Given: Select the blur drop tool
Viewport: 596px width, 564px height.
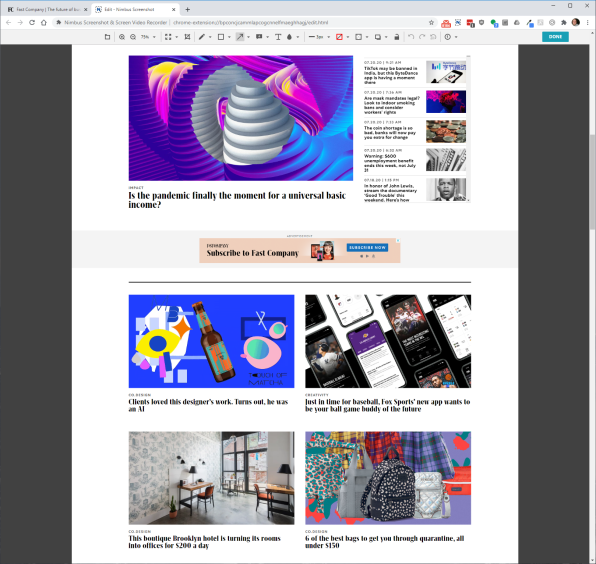Looking at the screenshot, I should (290, 37).
